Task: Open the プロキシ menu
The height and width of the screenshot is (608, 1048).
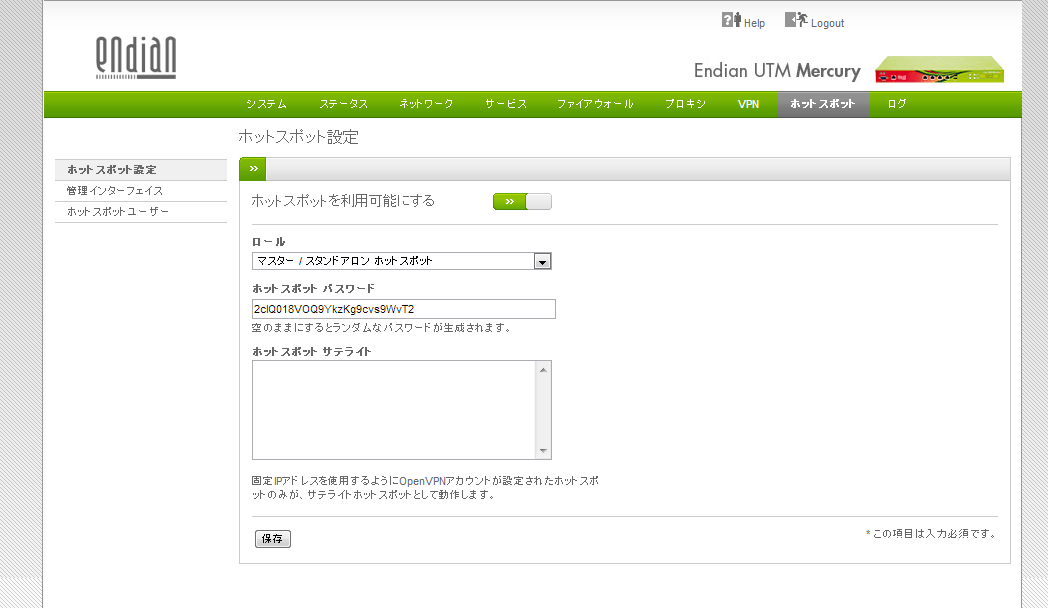Action: point(685,104)
